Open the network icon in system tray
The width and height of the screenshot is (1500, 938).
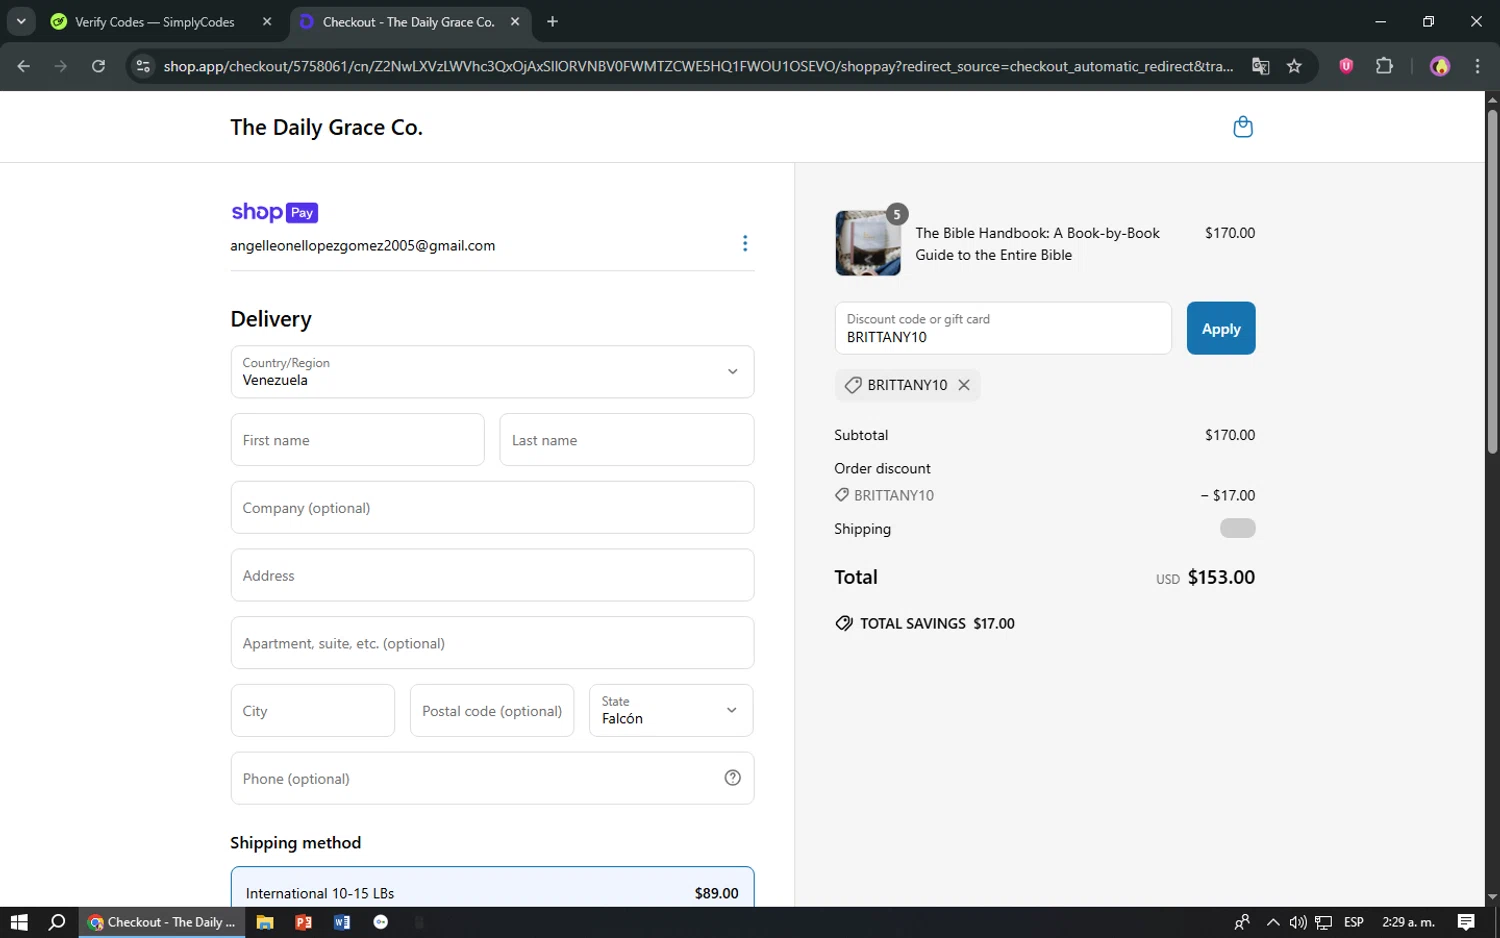pos(1324,922)
